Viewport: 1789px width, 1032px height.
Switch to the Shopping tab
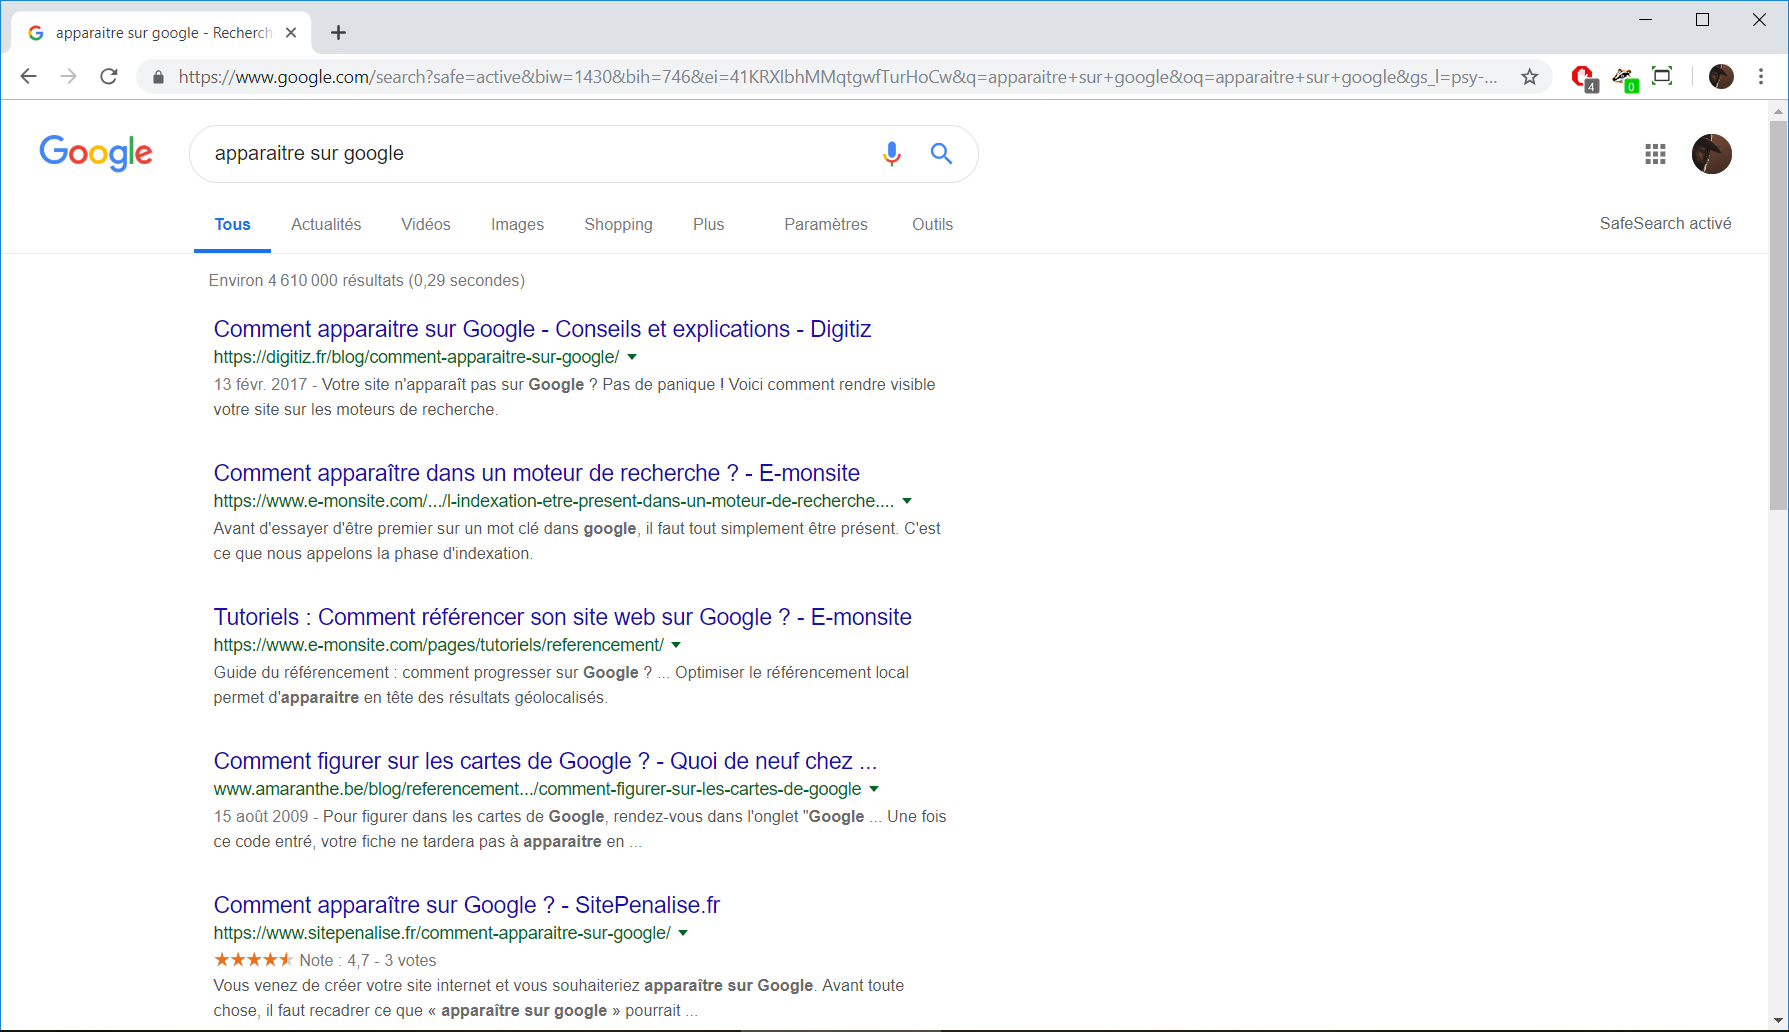[618, 224]
